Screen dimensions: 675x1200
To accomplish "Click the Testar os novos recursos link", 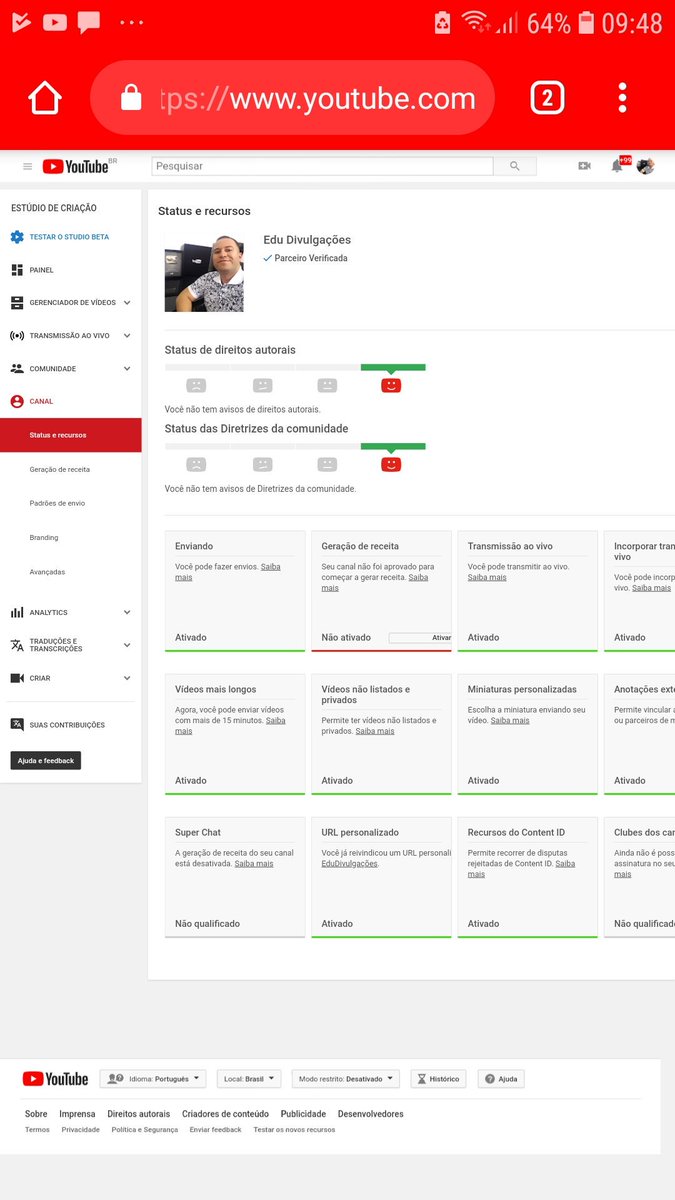I will pyautogui.click(x=294, y=1130).
